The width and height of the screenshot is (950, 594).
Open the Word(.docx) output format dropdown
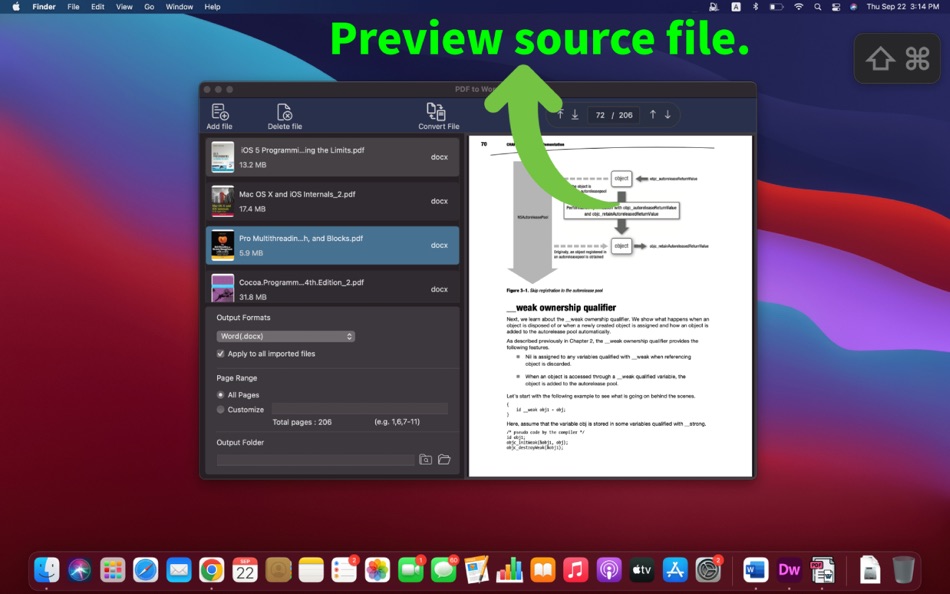point(285,336)
